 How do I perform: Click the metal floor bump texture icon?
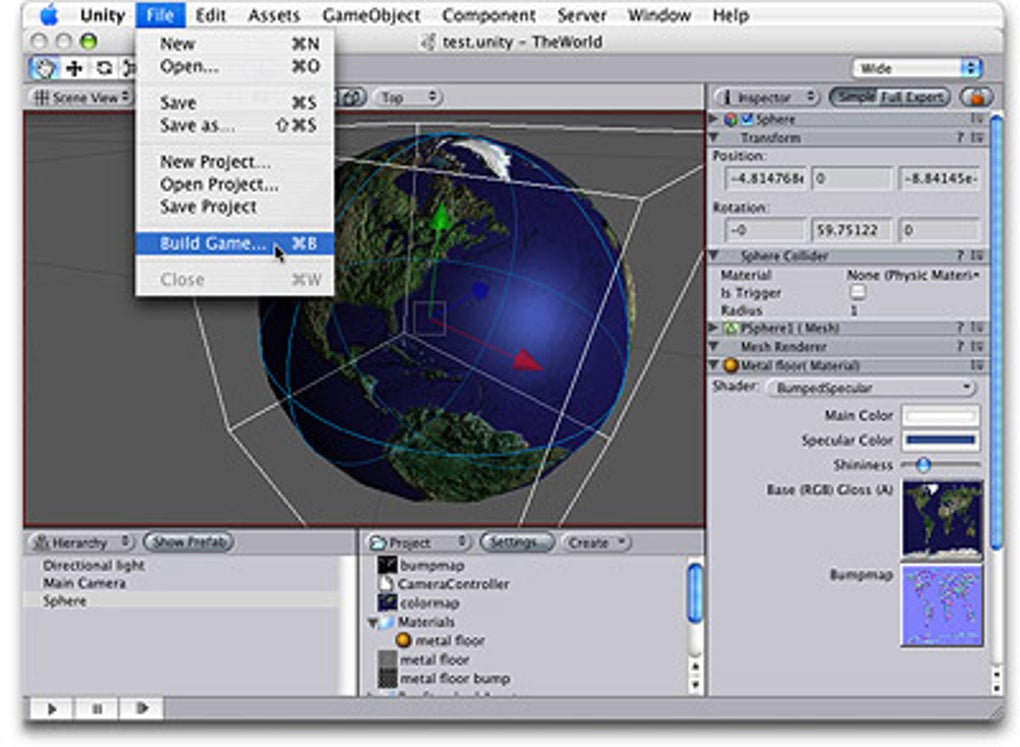point(388,679)
